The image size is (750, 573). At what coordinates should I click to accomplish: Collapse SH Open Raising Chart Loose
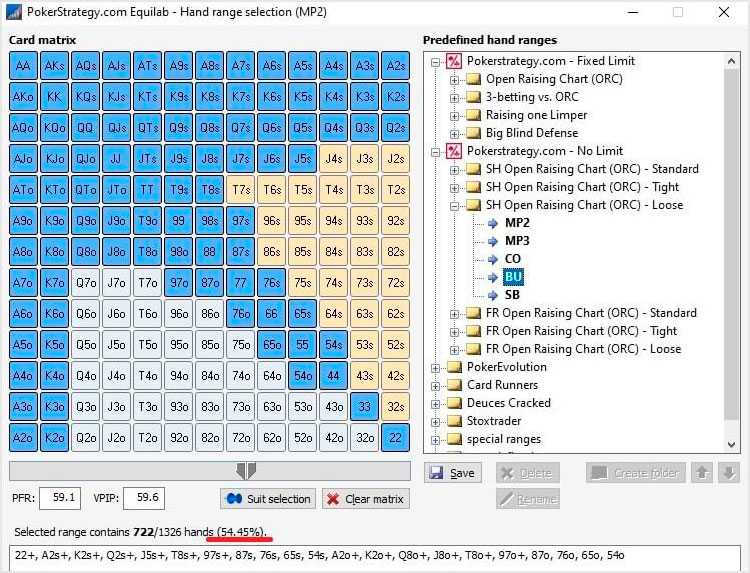(454, 206)
